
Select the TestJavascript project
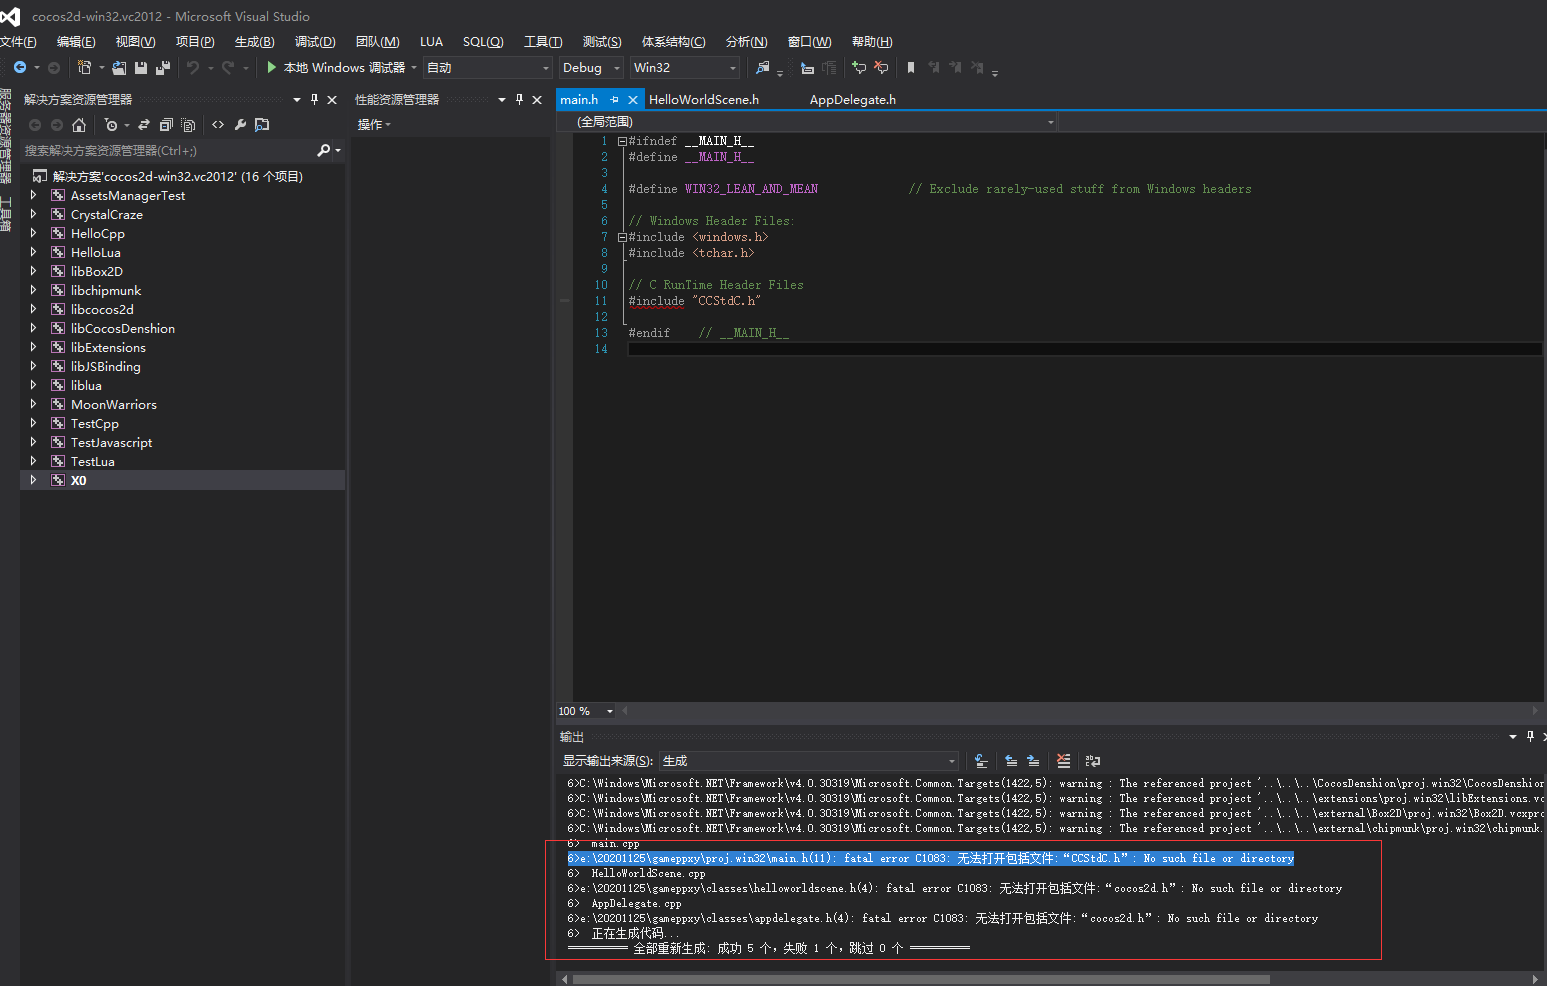112,443
